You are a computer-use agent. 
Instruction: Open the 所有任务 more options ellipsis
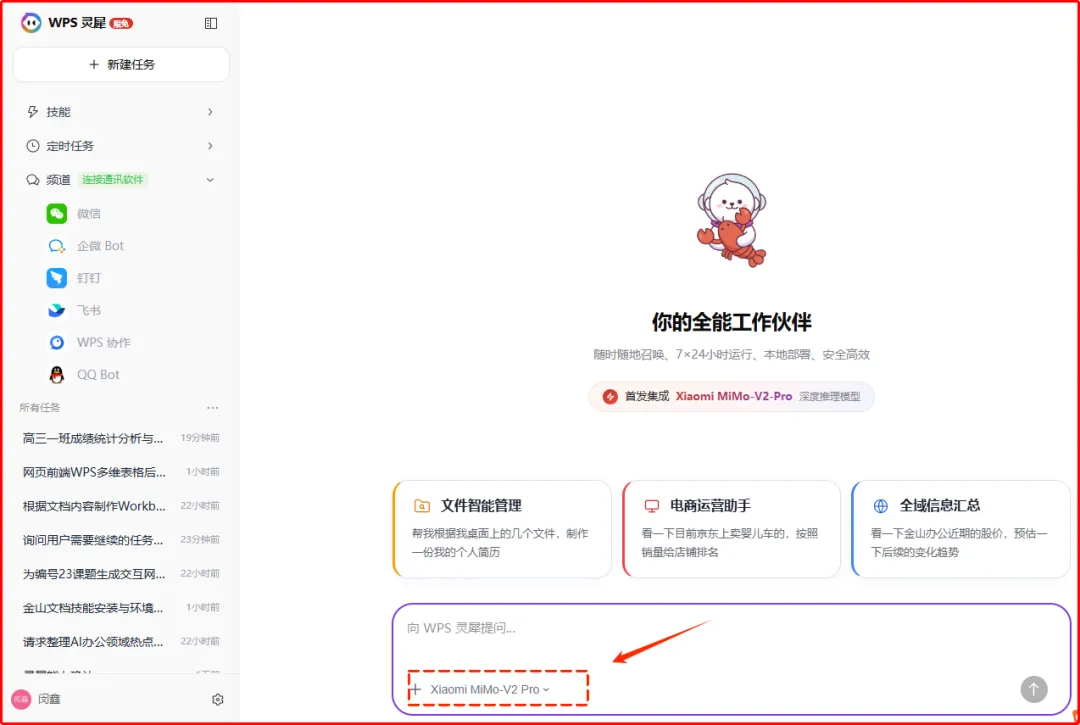[x=212, y=408]
